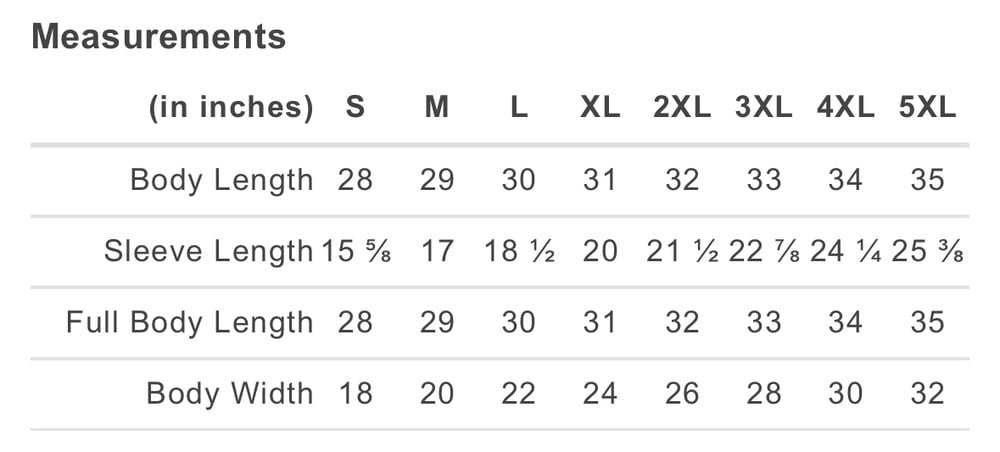Select the 2XL size column header
This screenshot has height=452, width=1000.
(x=682, y=108)
